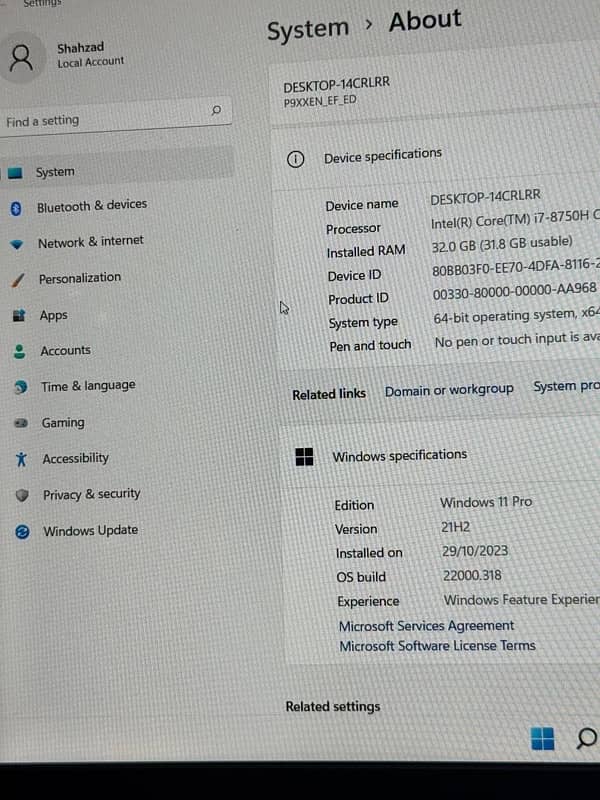Click the Windows Update sync icon

coord(22,532)
